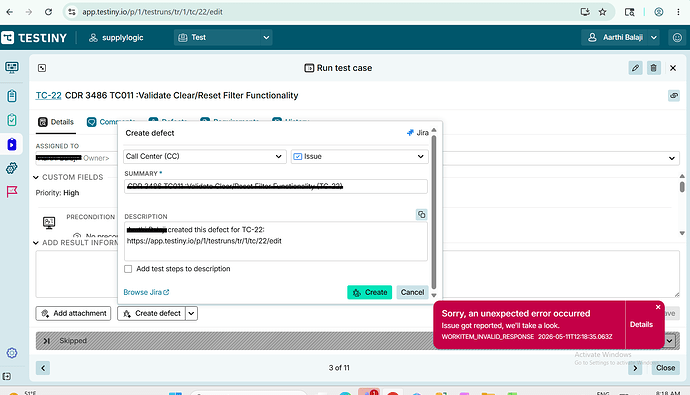Click the Jira integration label in Create defect
This screenshot has height=395, width=690.
418,133
